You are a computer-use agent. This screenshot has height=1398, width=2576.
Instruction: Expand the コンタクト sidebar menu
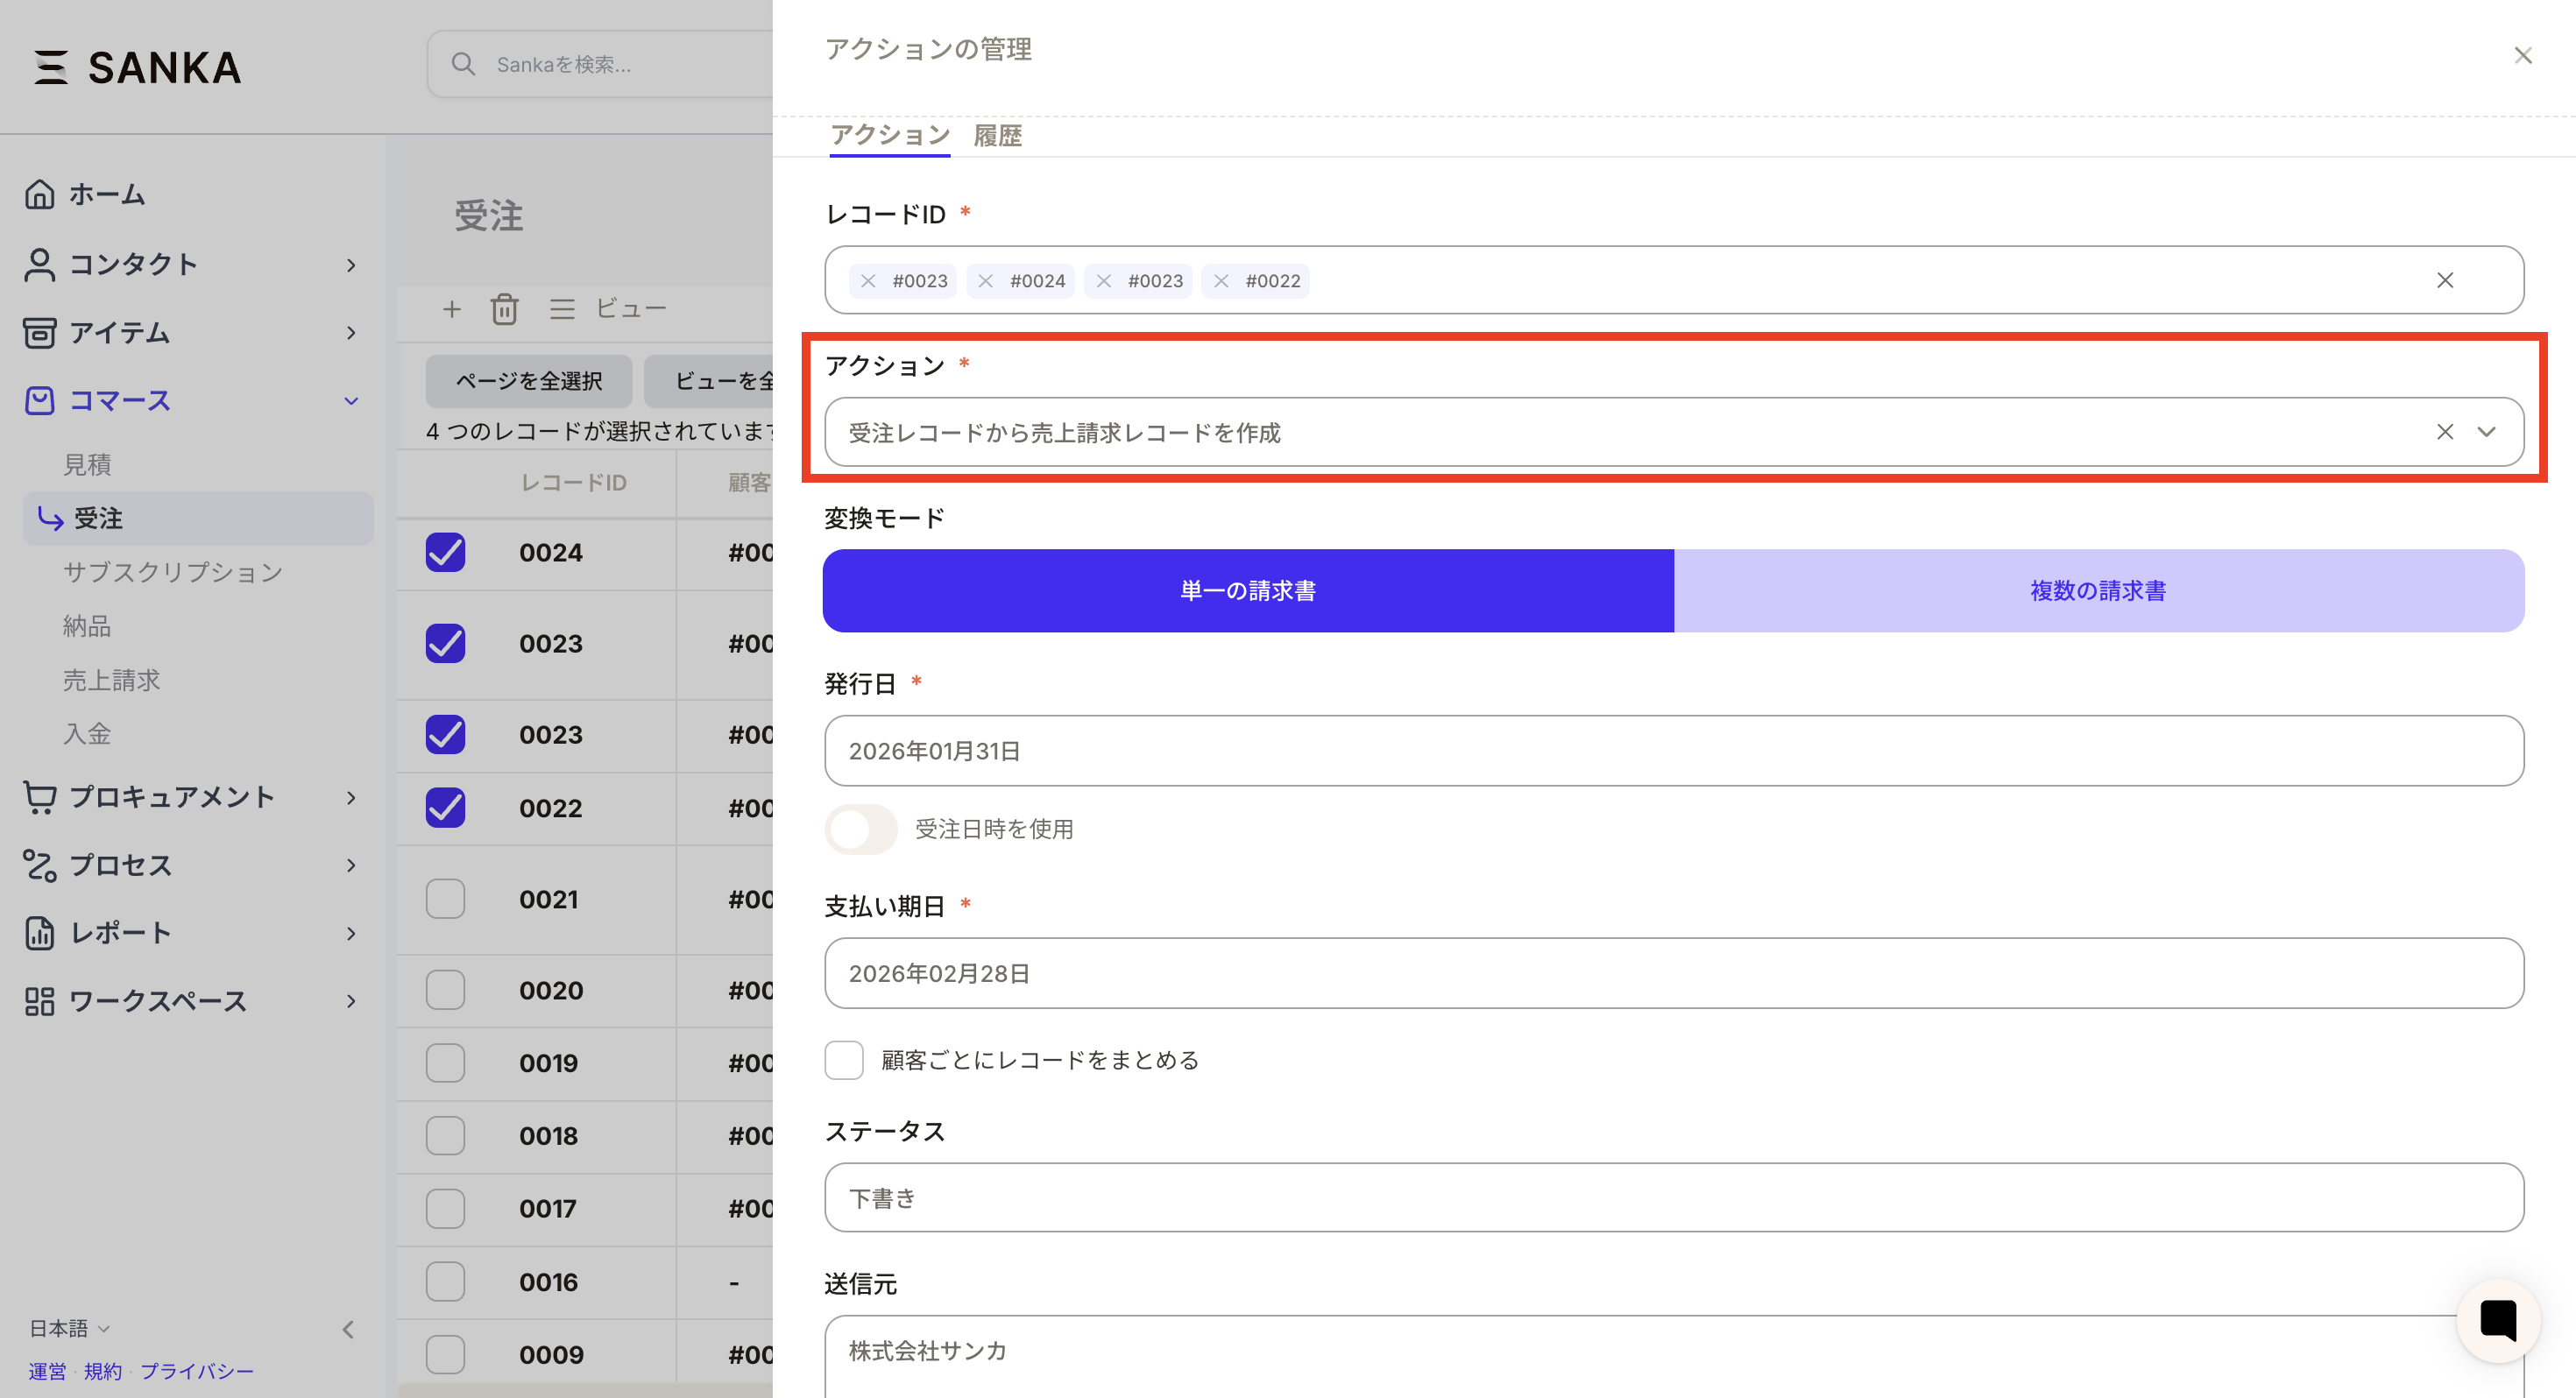click(x=351, y=265)
